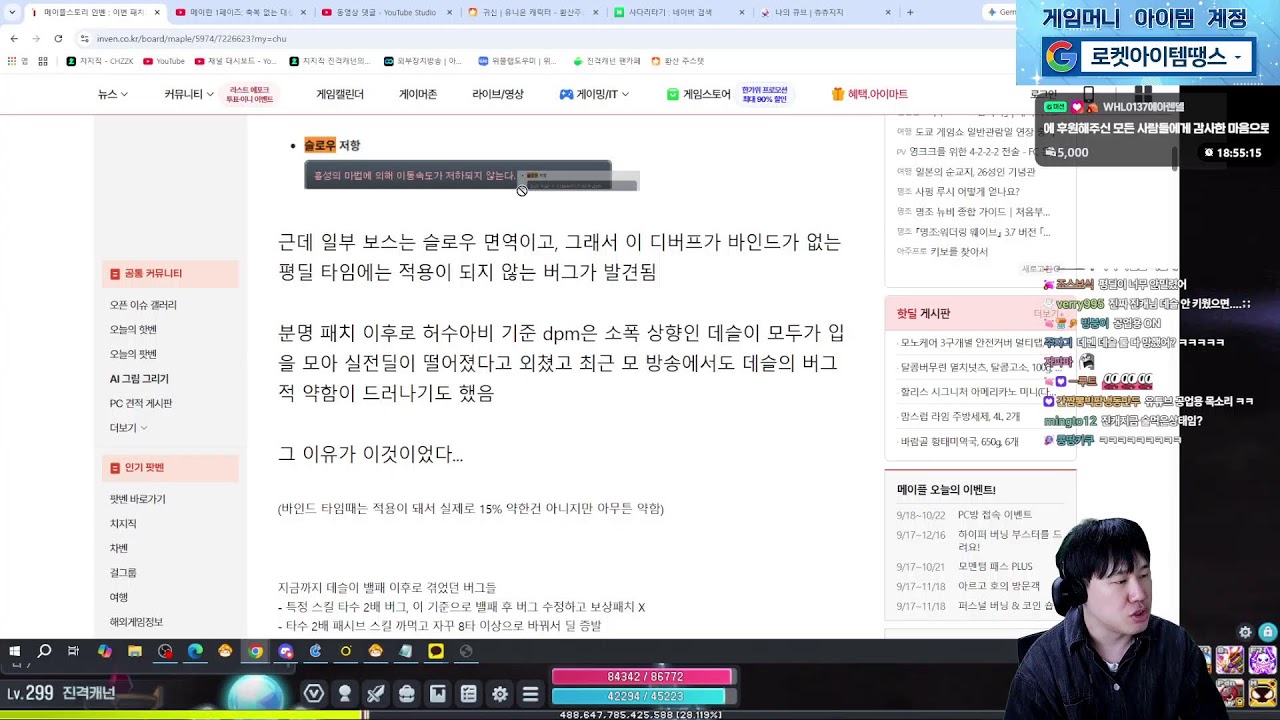Click the 치지직 - CHZZK bookmark
This screenshot has height=720, width=1280.
[99, 61]
